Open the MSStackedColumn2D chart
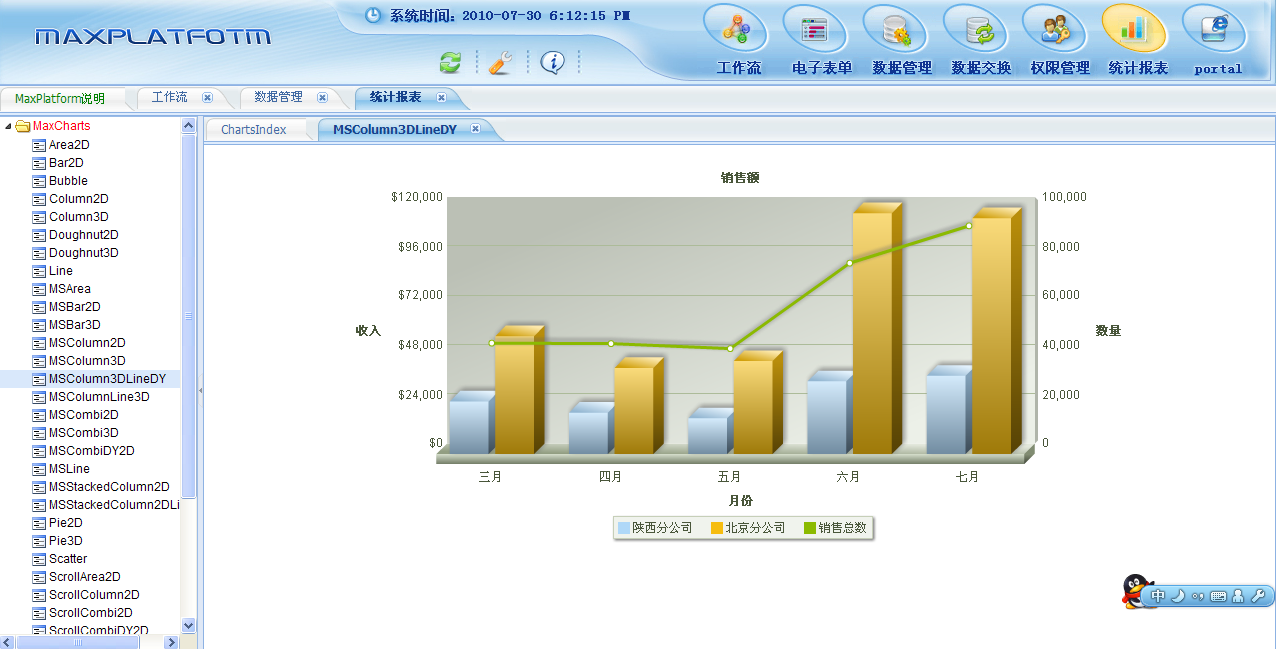This screenshot has width=1276, height=649. tap(109, 487)
